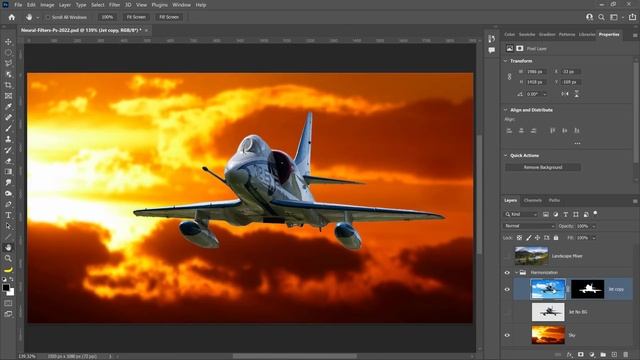Image resolution: width=640 pixels, height=360 pixels.
Task: Select the Eyedropper tool
Action: click(8, 107)
